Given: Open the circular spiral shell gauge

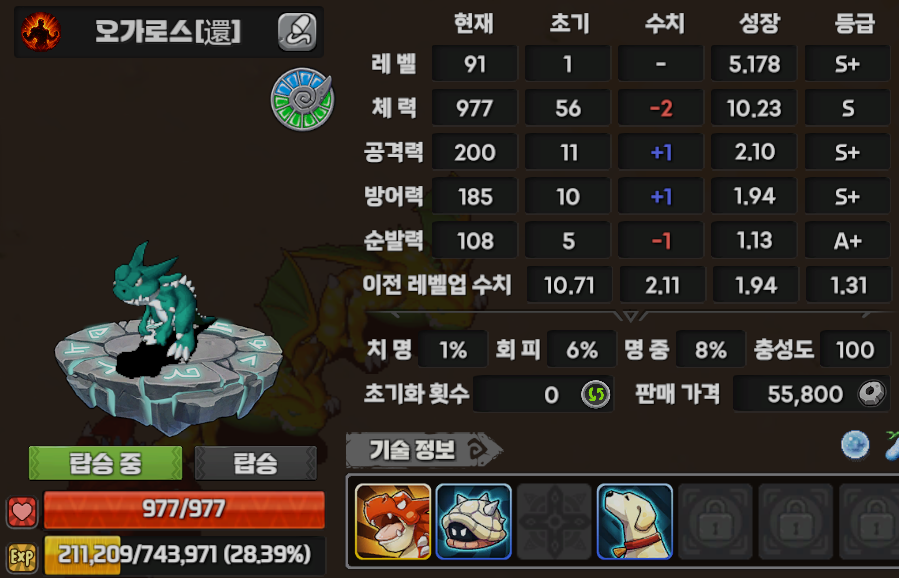Looking at the screenshot, I should 302,99.
